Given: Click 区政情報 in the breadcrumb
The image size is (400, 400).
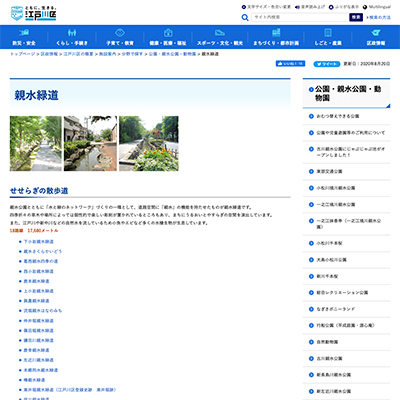Looking at the screenshot, I should point(49,54).
